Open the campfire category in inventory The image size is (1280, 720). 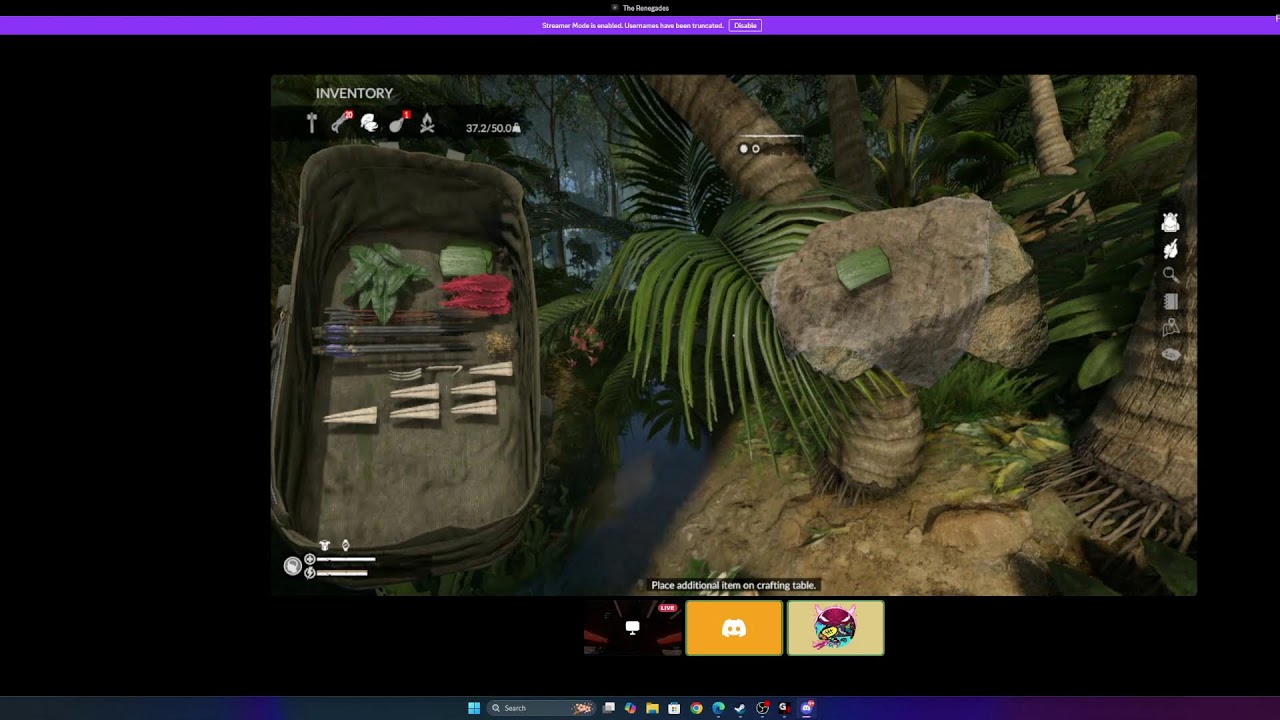[427, 123]
